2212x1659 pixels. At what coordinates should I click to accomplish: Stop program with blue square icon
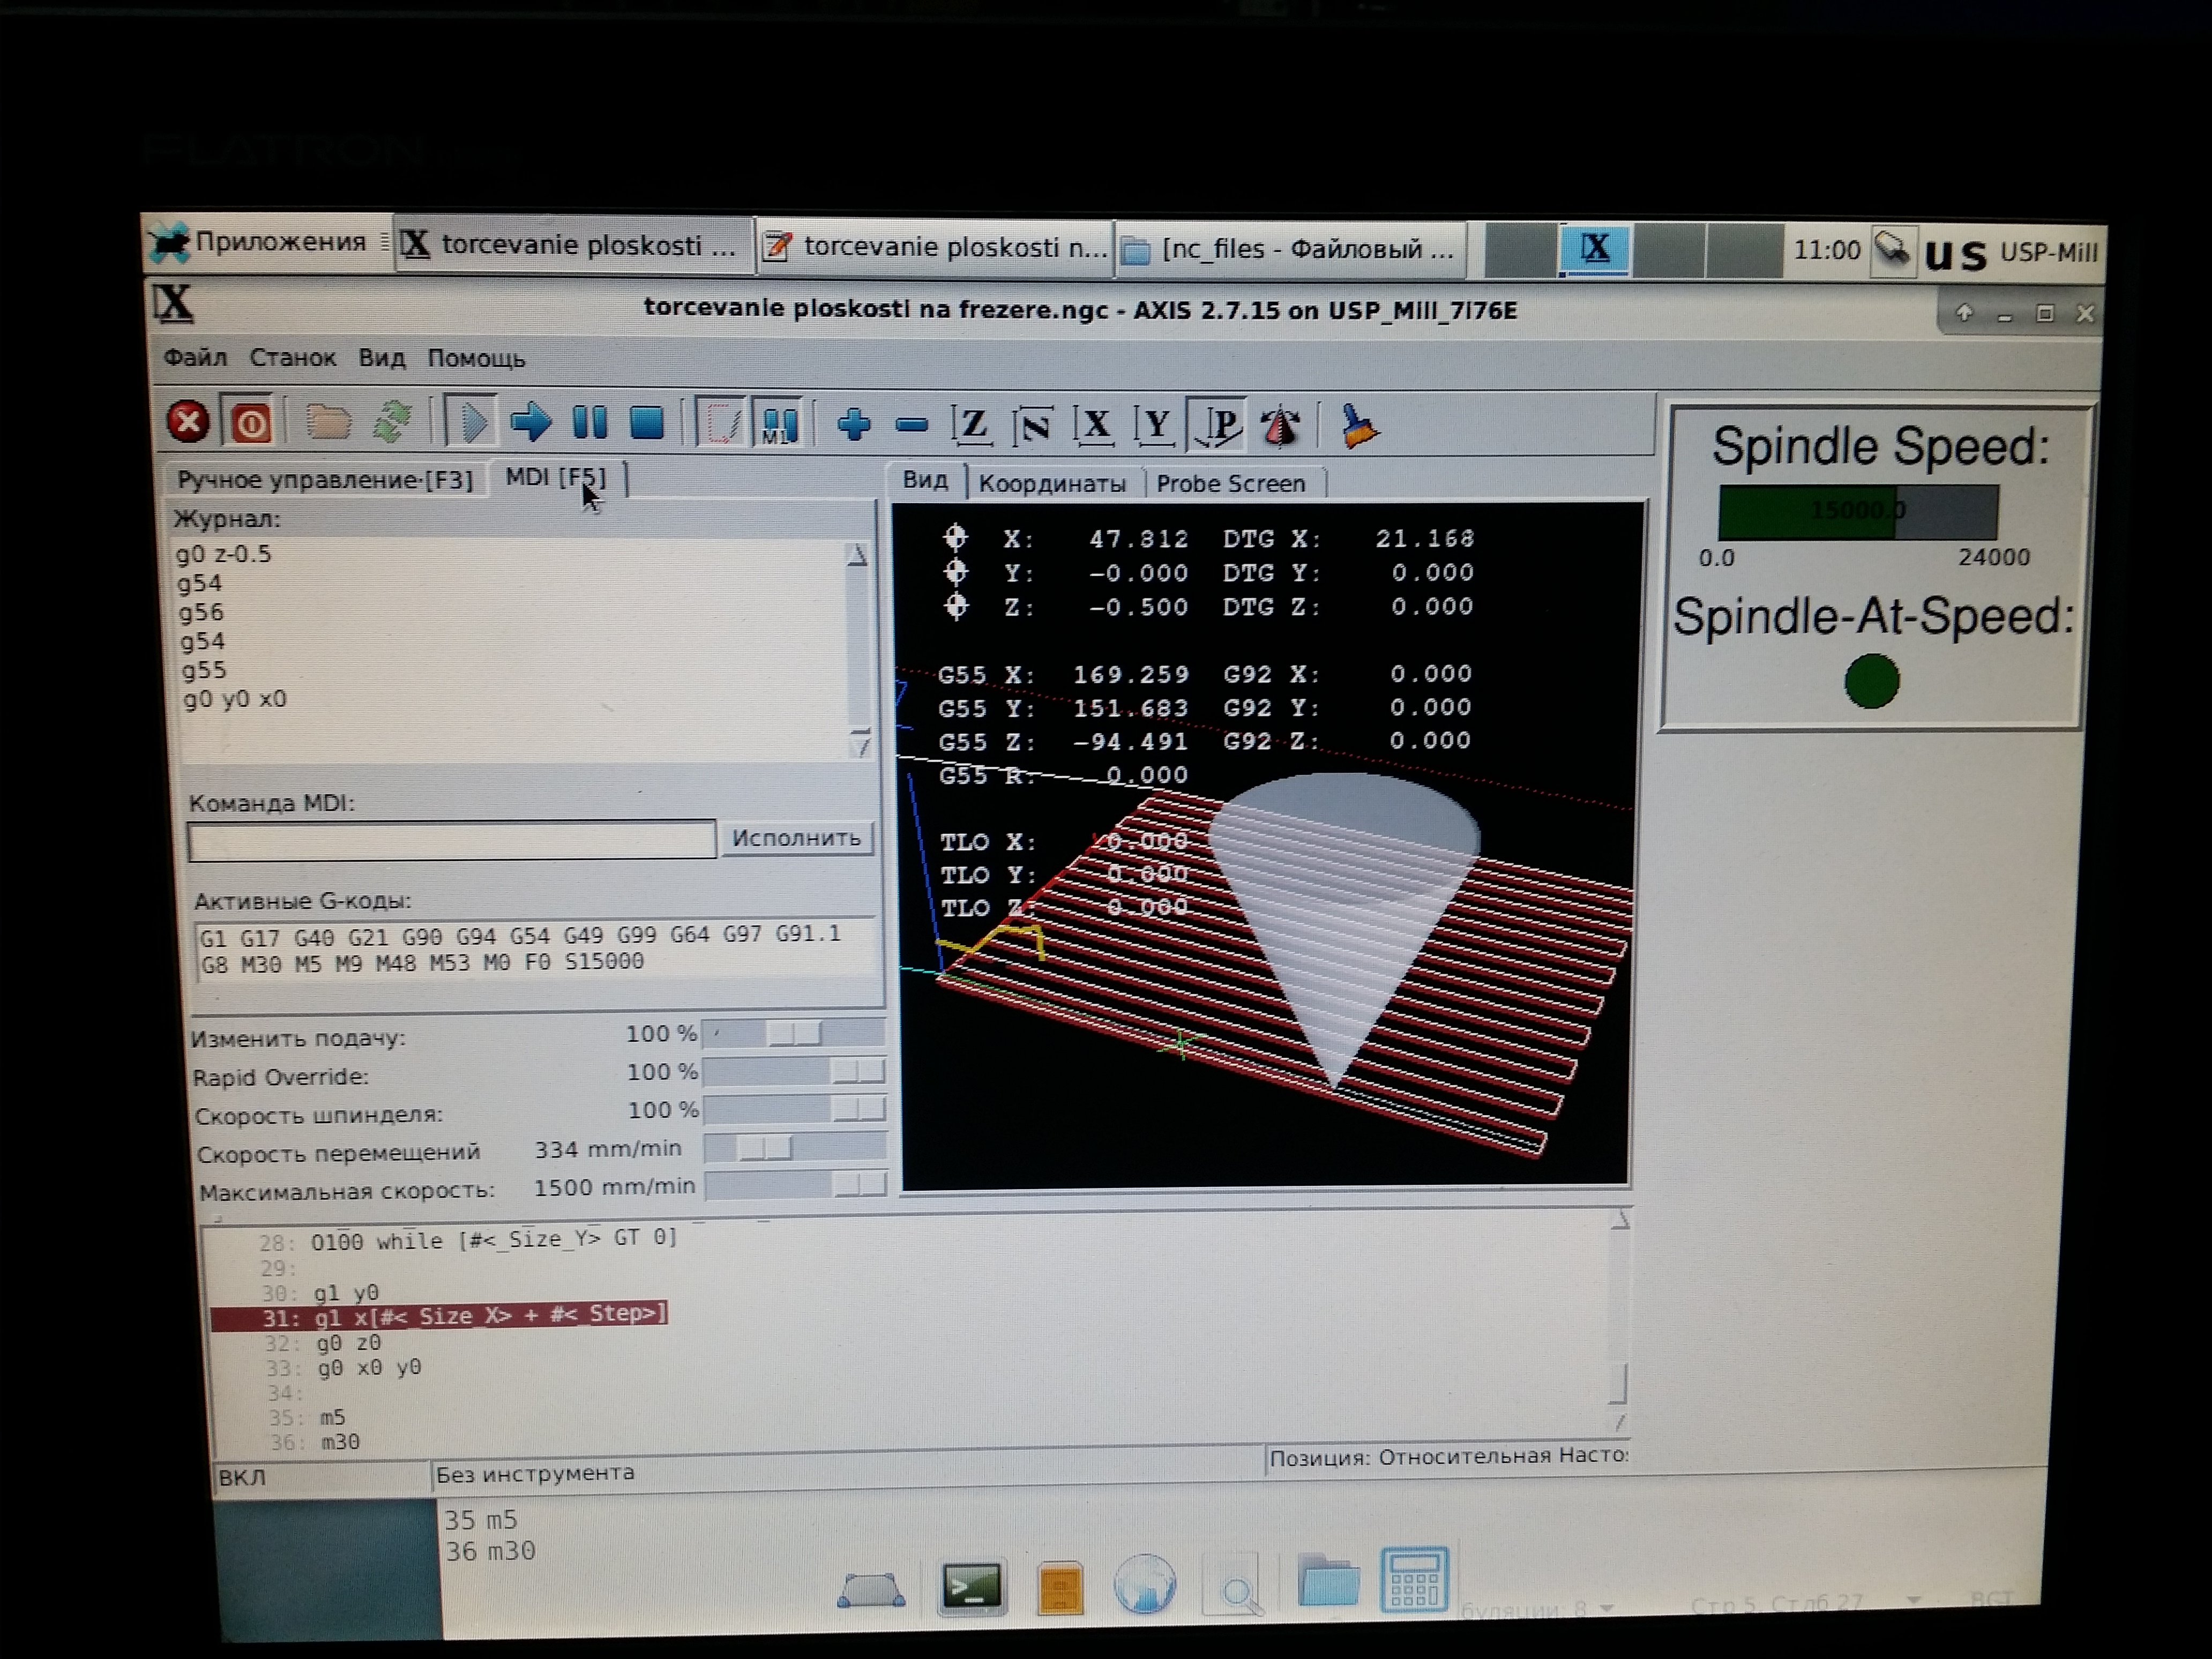coord(647,423)
